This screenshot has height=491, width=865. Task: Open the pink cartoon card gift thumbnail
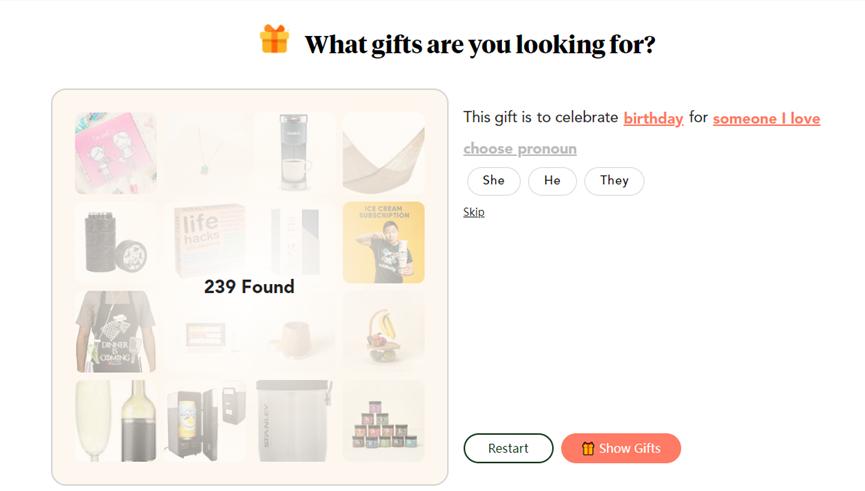(x=115, y=153)
